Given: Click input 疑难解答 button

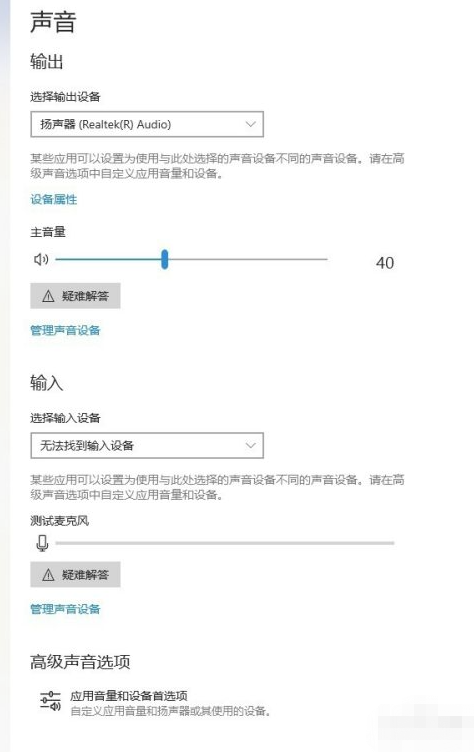Looking at the screenshot, I should coord(75,575).
